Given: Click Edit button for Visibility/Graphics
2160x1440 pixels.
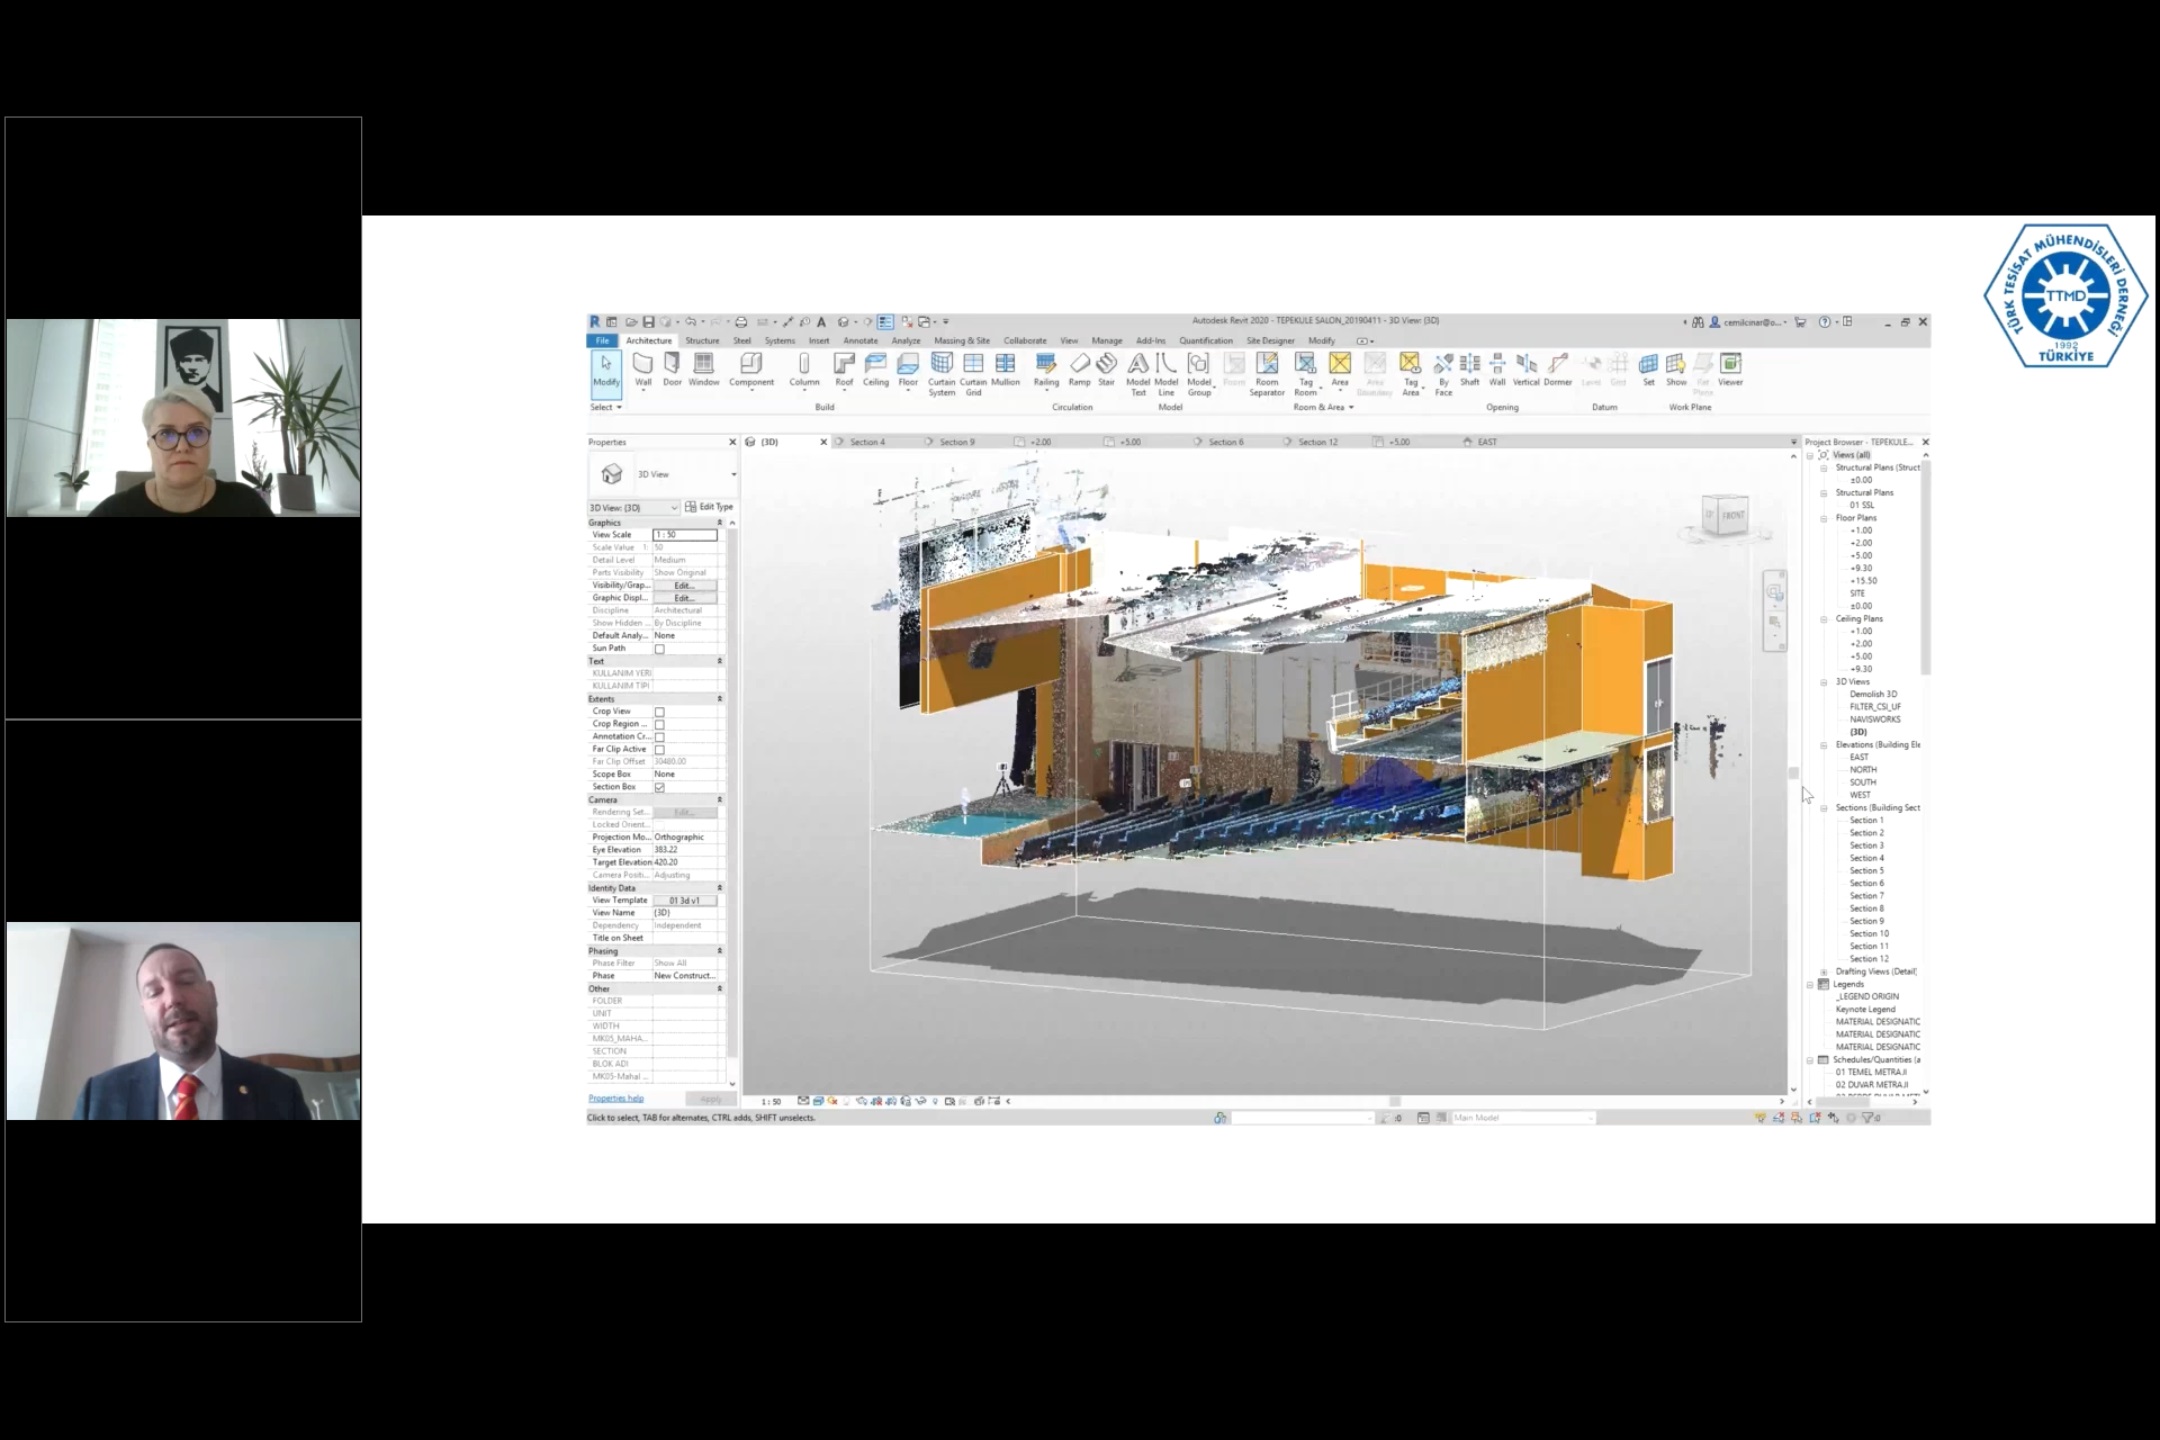Looking at the screenshot, I should click(684, 585).
